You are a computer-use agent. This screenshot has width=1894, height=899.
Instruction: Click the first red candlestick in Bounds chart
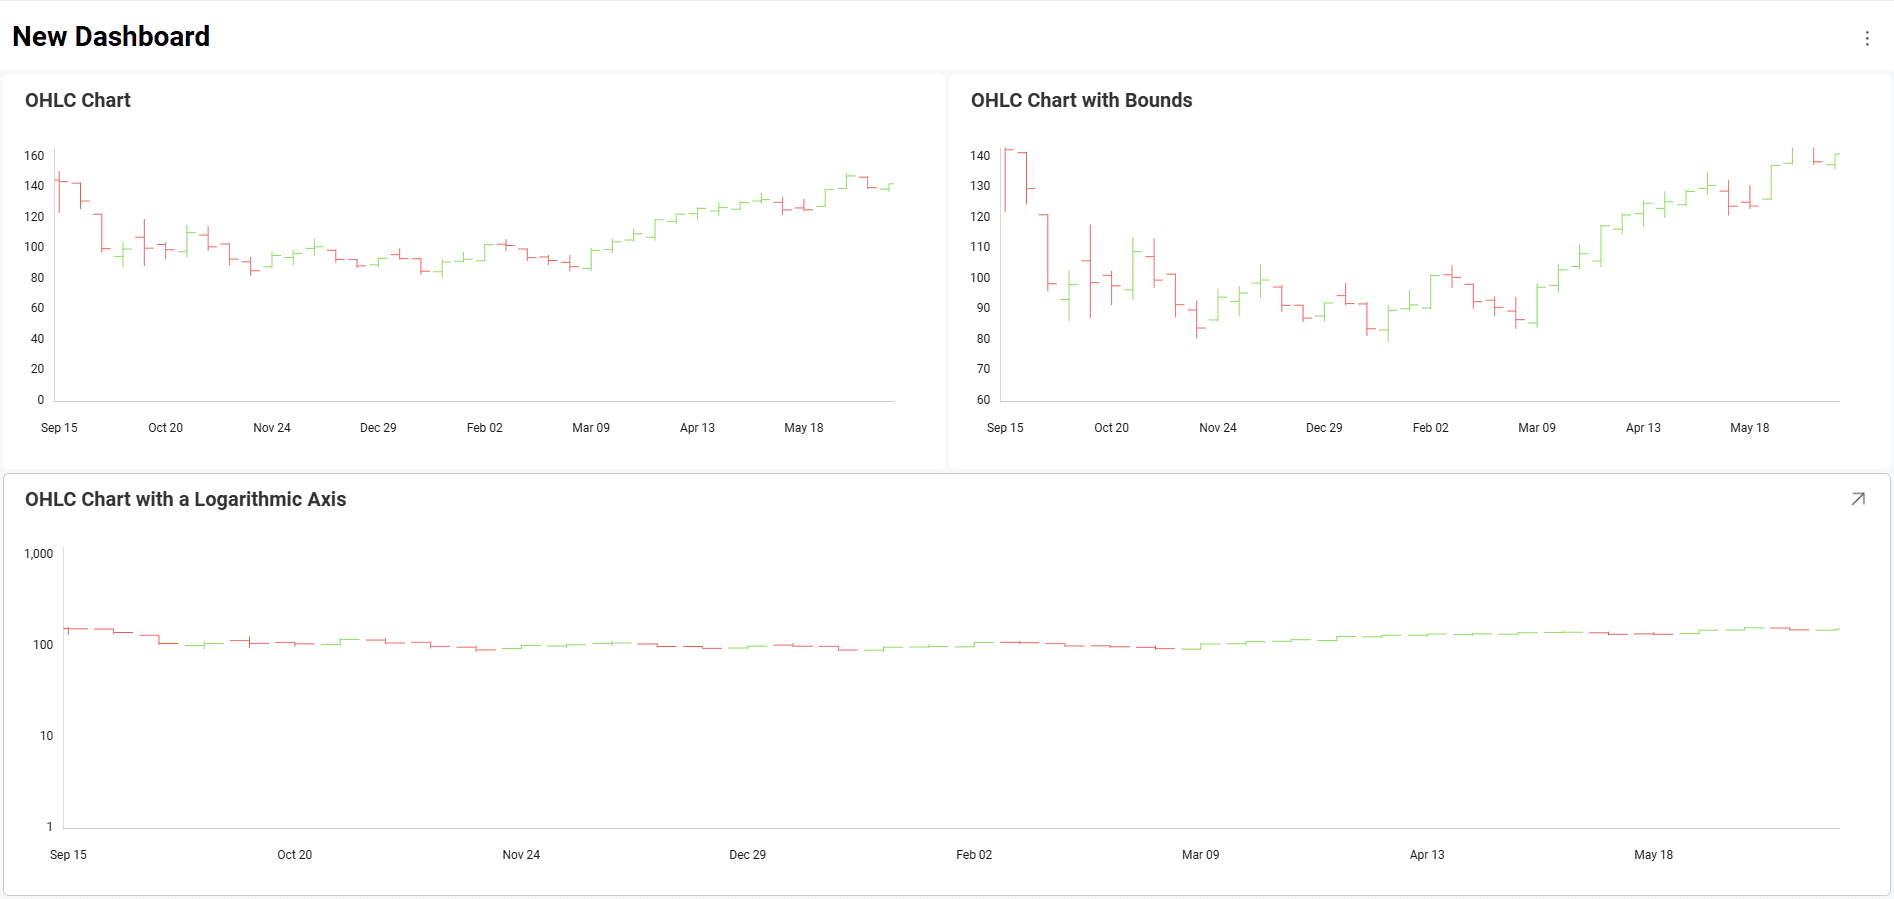tap(1005, 180)
